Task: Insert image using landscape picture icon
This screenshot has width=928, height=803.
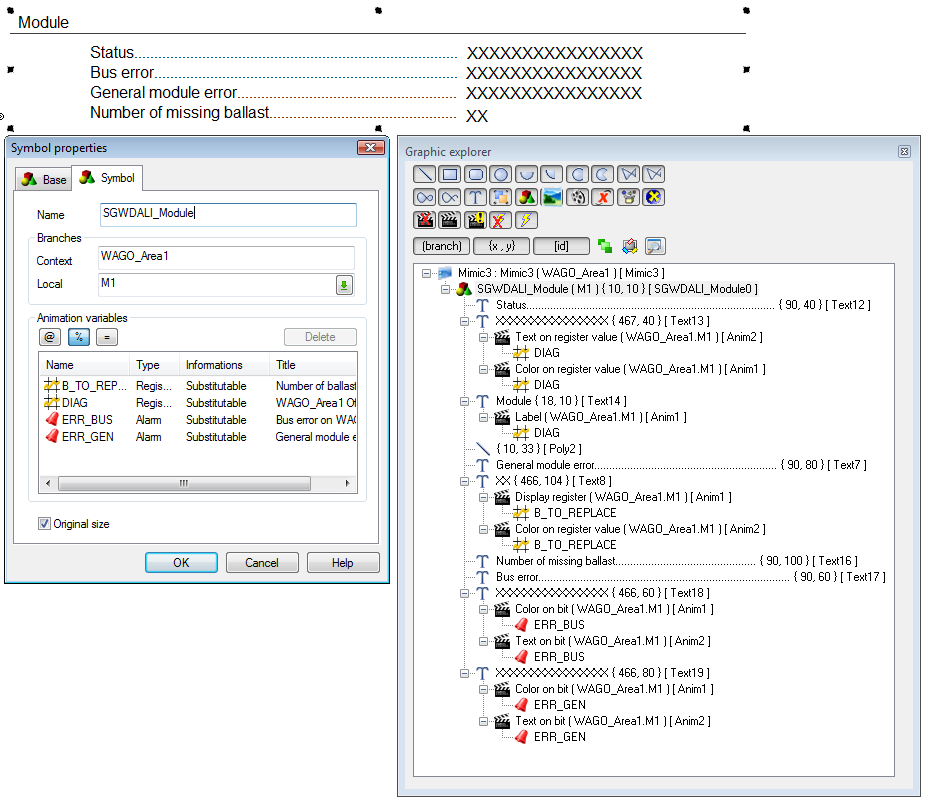Action: pos(552,197)
